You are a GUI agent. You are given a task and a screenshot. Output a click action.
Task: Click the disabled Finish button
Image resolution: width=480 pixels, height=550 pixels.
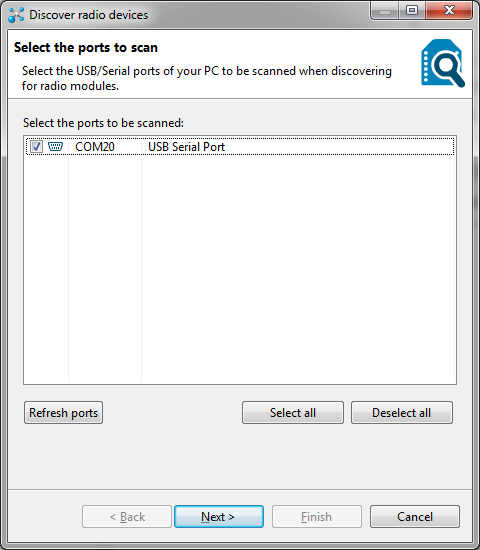(316, 516)
